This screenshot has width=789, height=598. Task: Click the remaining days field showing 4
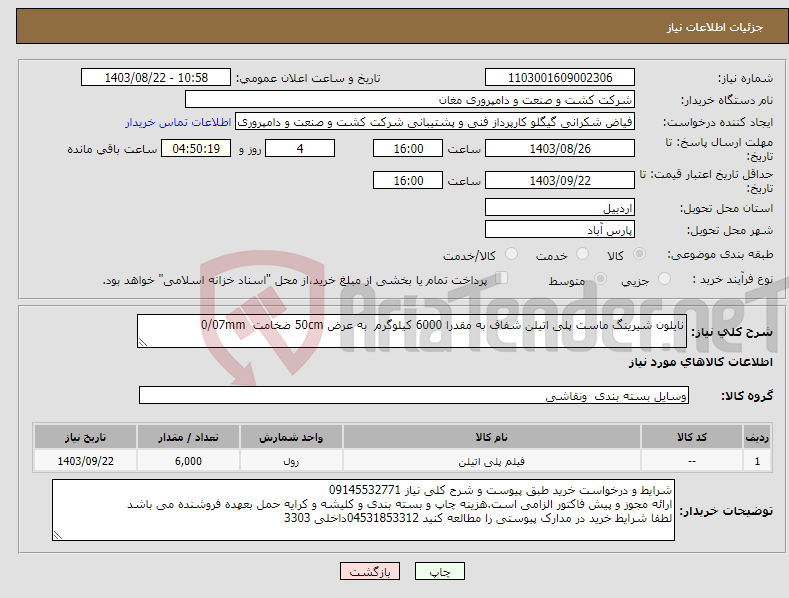[x=300, y=148]
